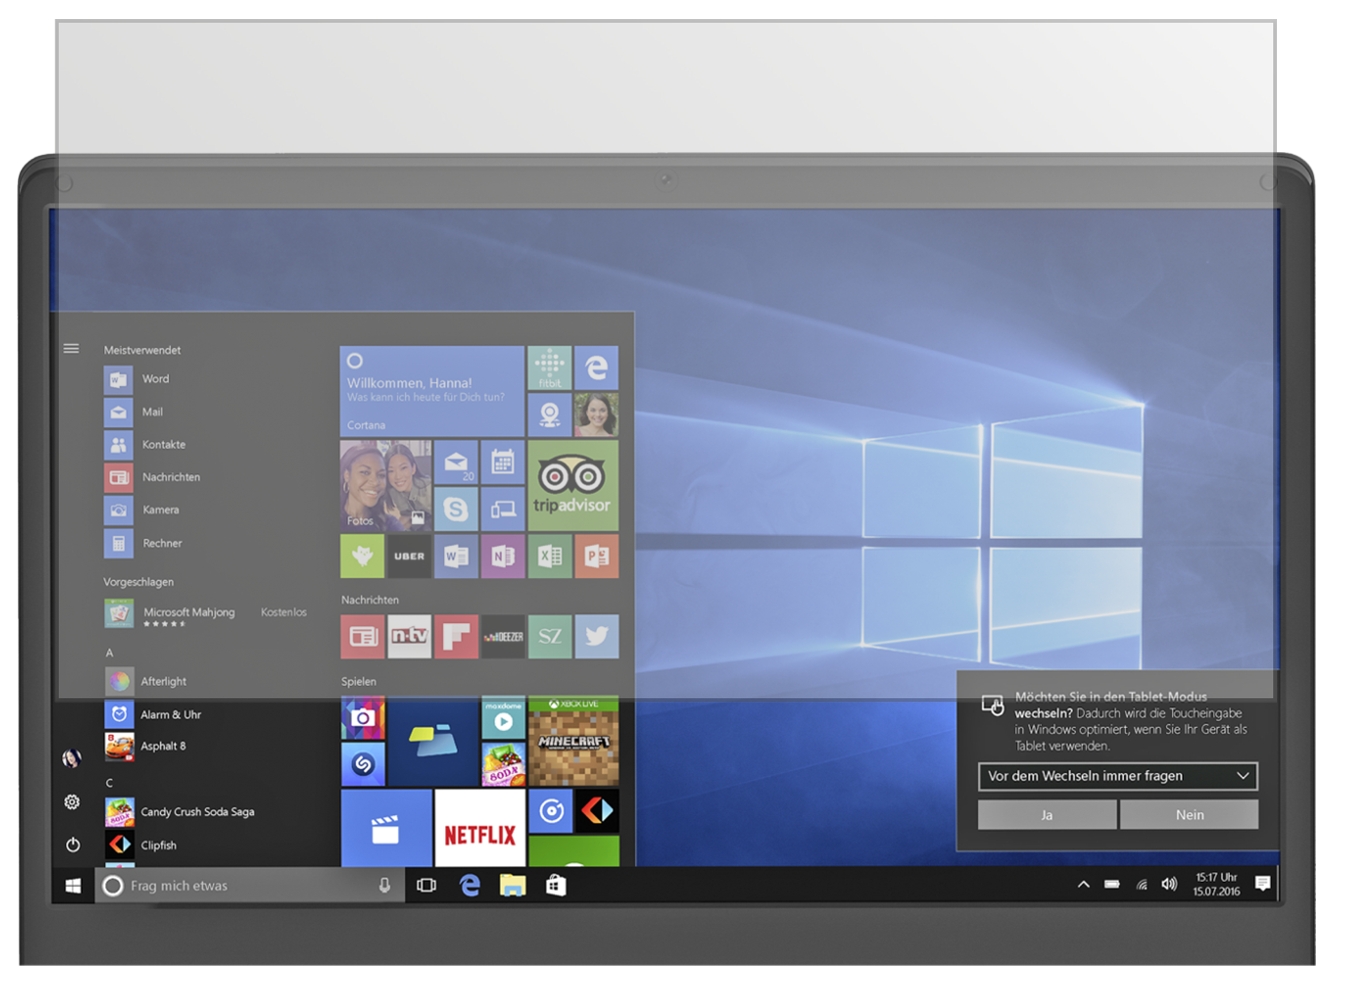Open Word from the Meistverwendet list
The width and height of the screenshot is (1353, 985).
[x=137, y=379]
